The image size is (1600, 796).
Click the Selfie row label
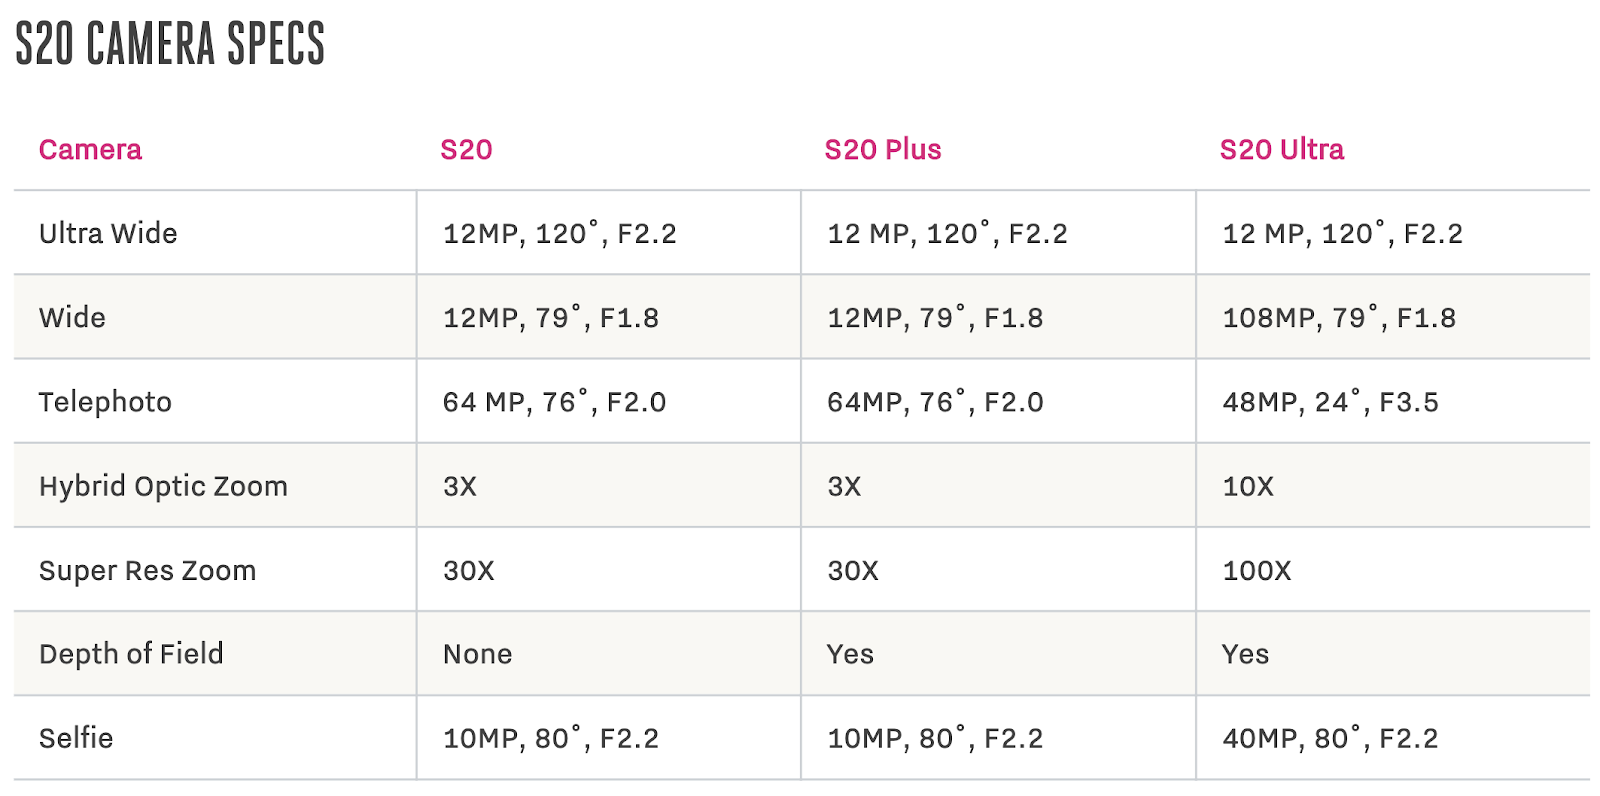point(76,739)
